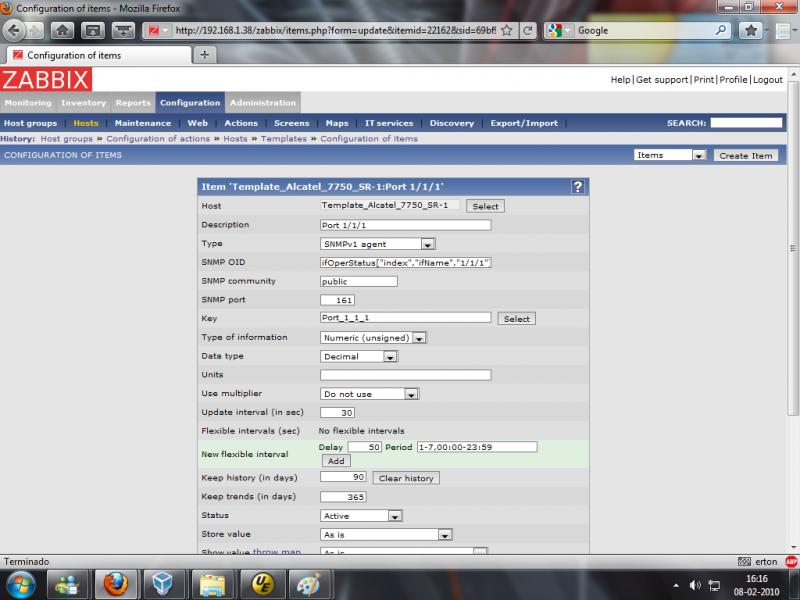Click the Create Item button
The height and width of the screenshot is (600, 800).
(x=747, y=155)
